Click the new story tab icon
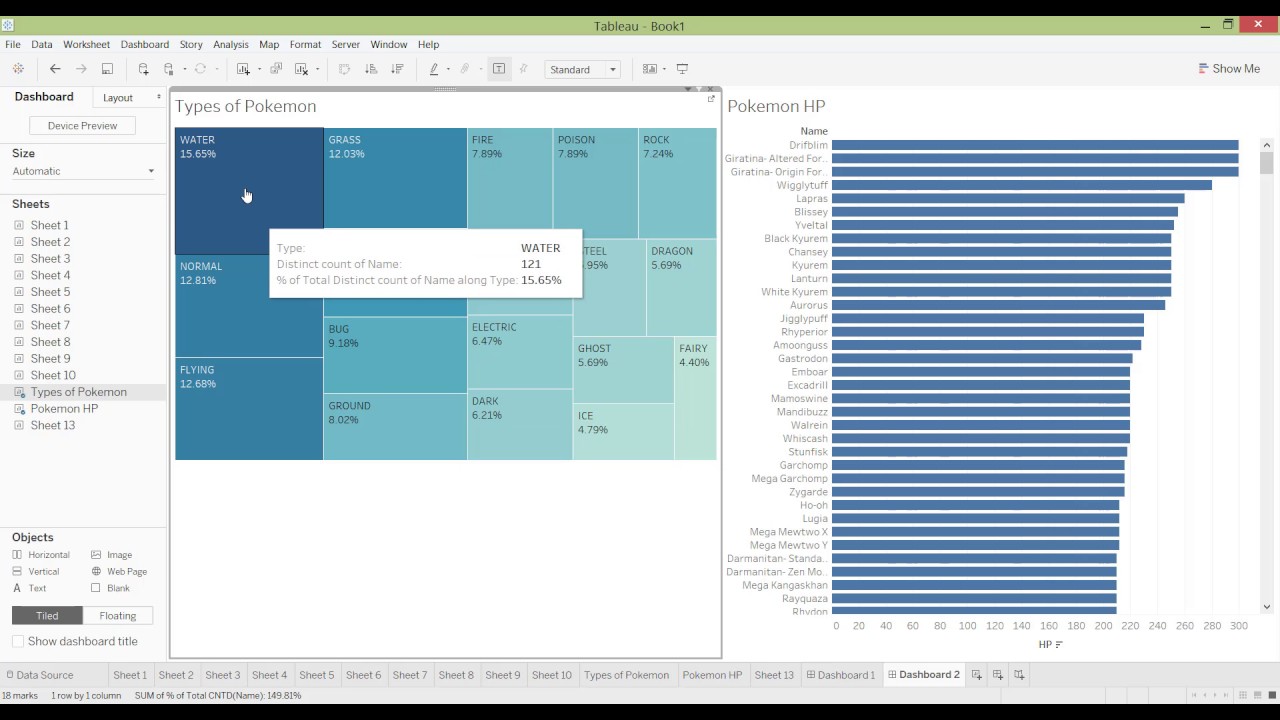1280x720 pixels. pos(1019,675)
